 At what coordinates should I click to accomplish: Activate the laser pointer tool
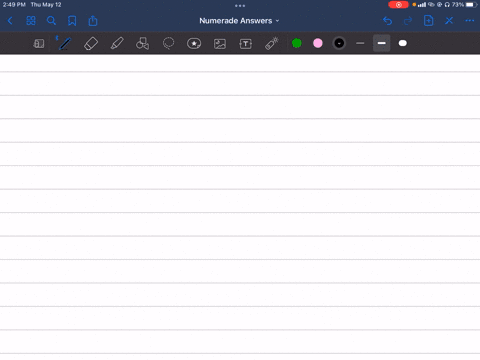[x=272, y=43]
